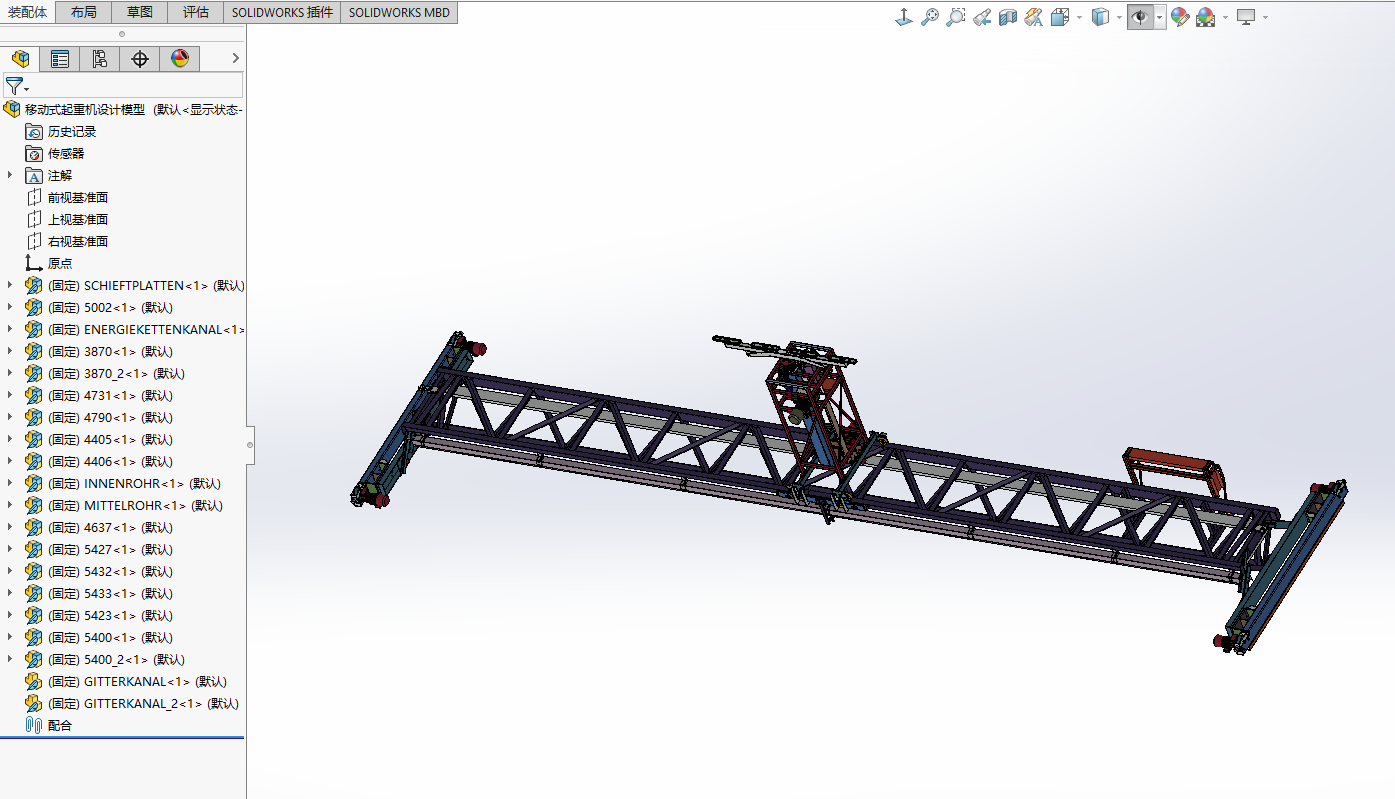Select the Zoom to Area tool
1395x799 pixels.
pyautogui.click(x=956, y=17)
